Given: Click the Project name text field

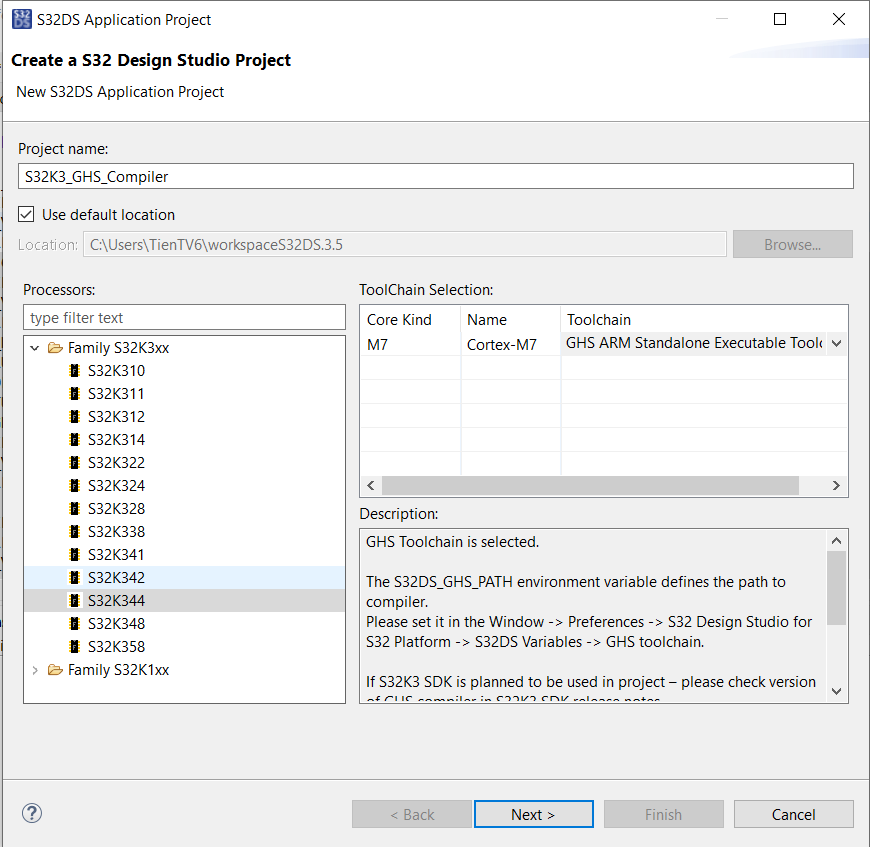Looking at the screenshot, I should 435,177.
